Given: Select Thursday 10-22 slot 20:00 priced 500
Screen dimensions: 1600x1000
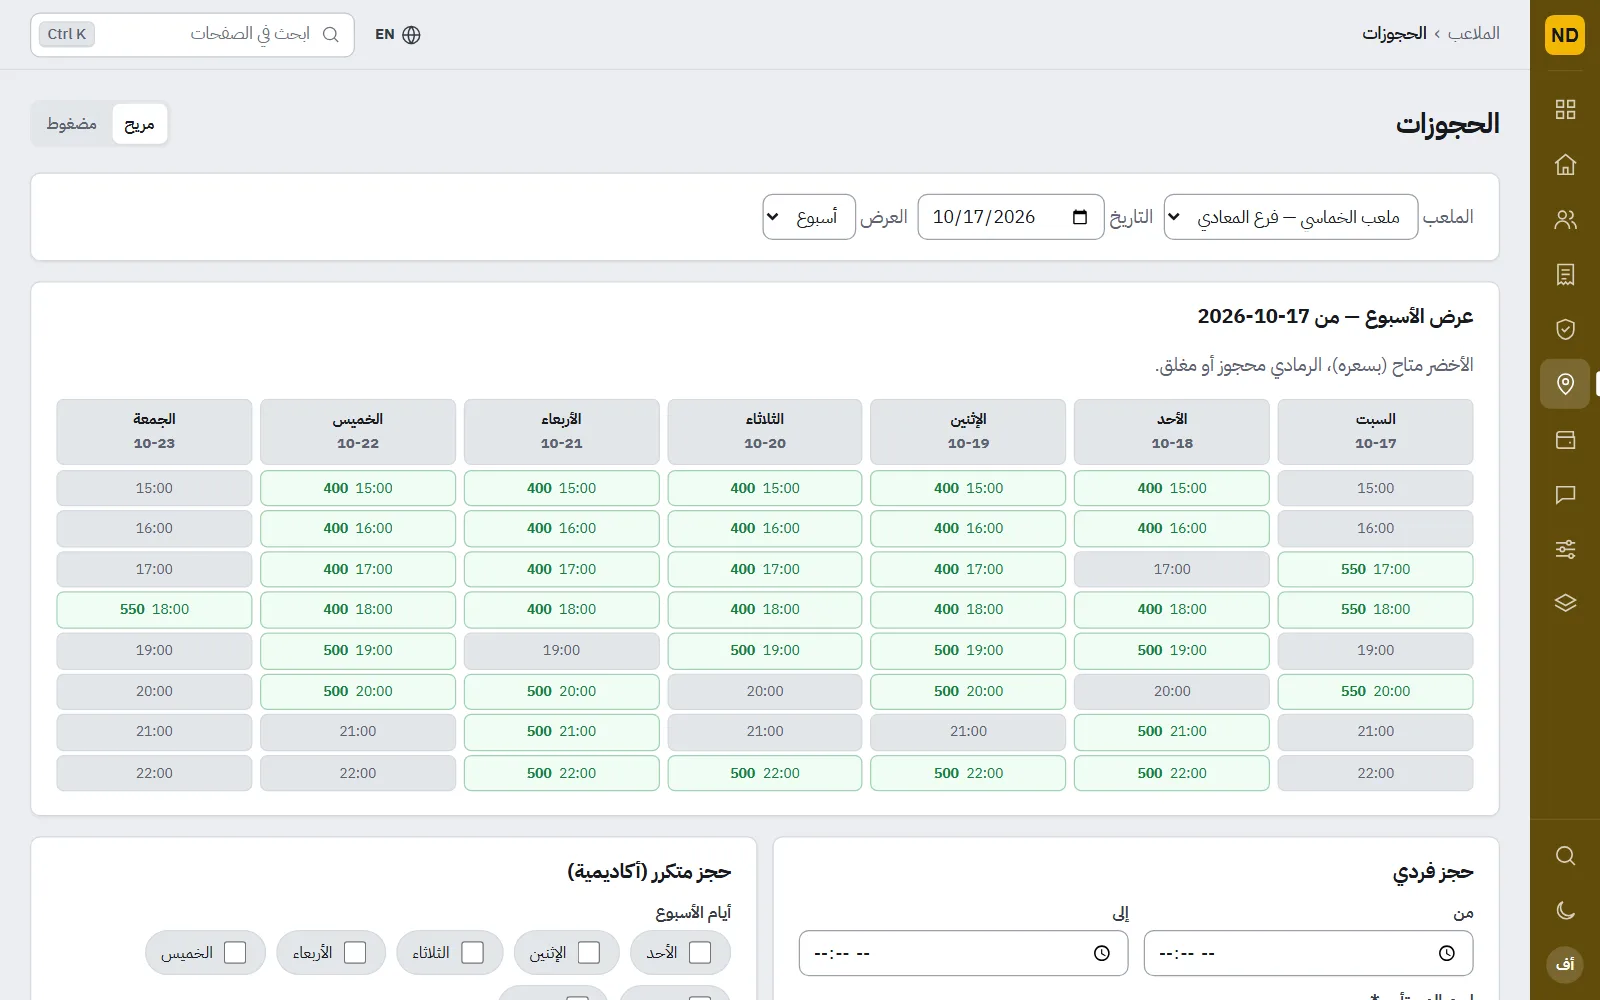Looking at the screenshot, I should pos(358,691).
